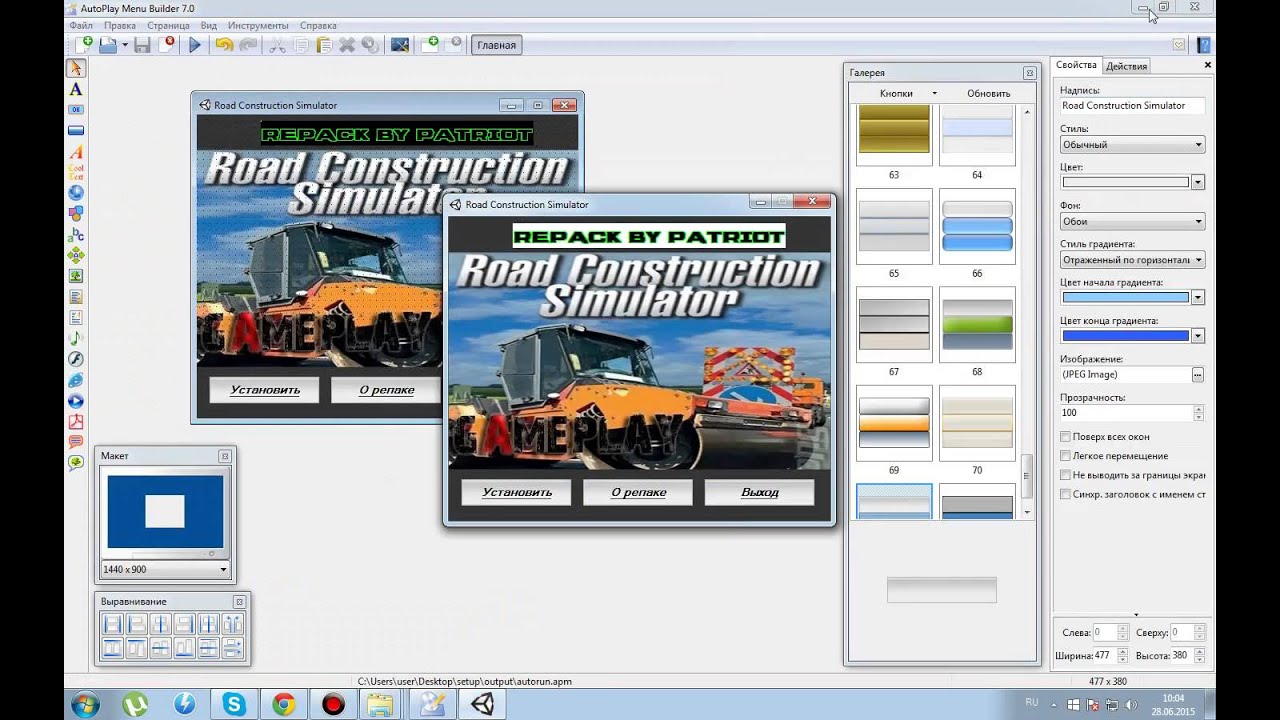The height and width of the screenshot is (720, 1280).
Task: Open Стиль градиента dropdown
Action: [x=1132, y=260]
